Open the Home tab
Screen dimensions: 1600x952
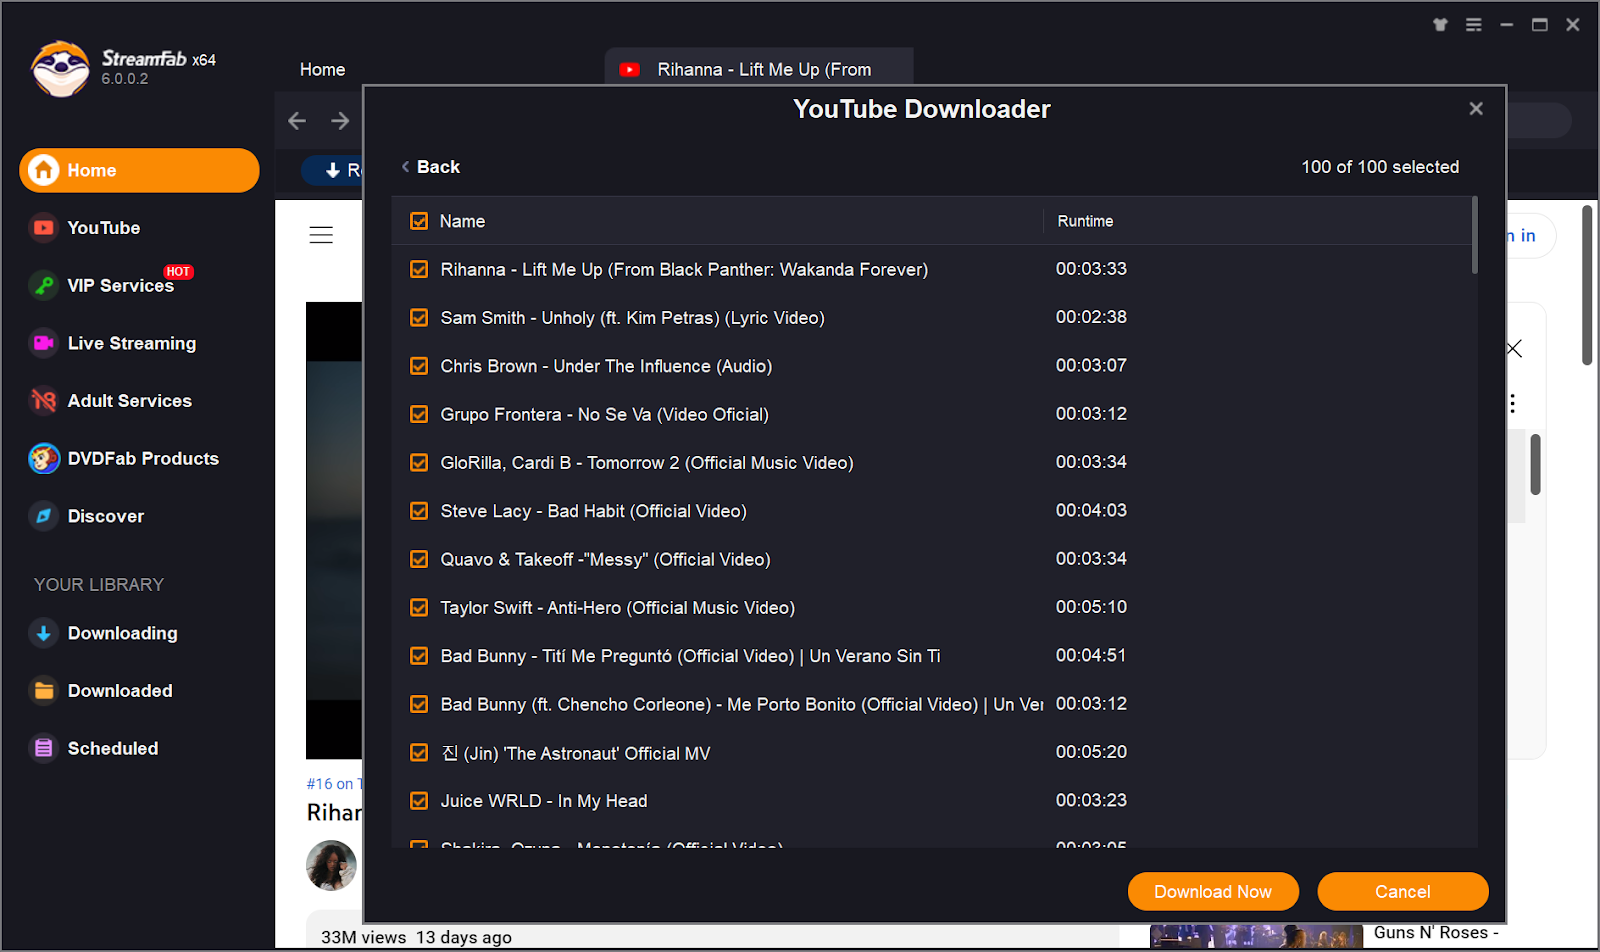tap(322, 70)
